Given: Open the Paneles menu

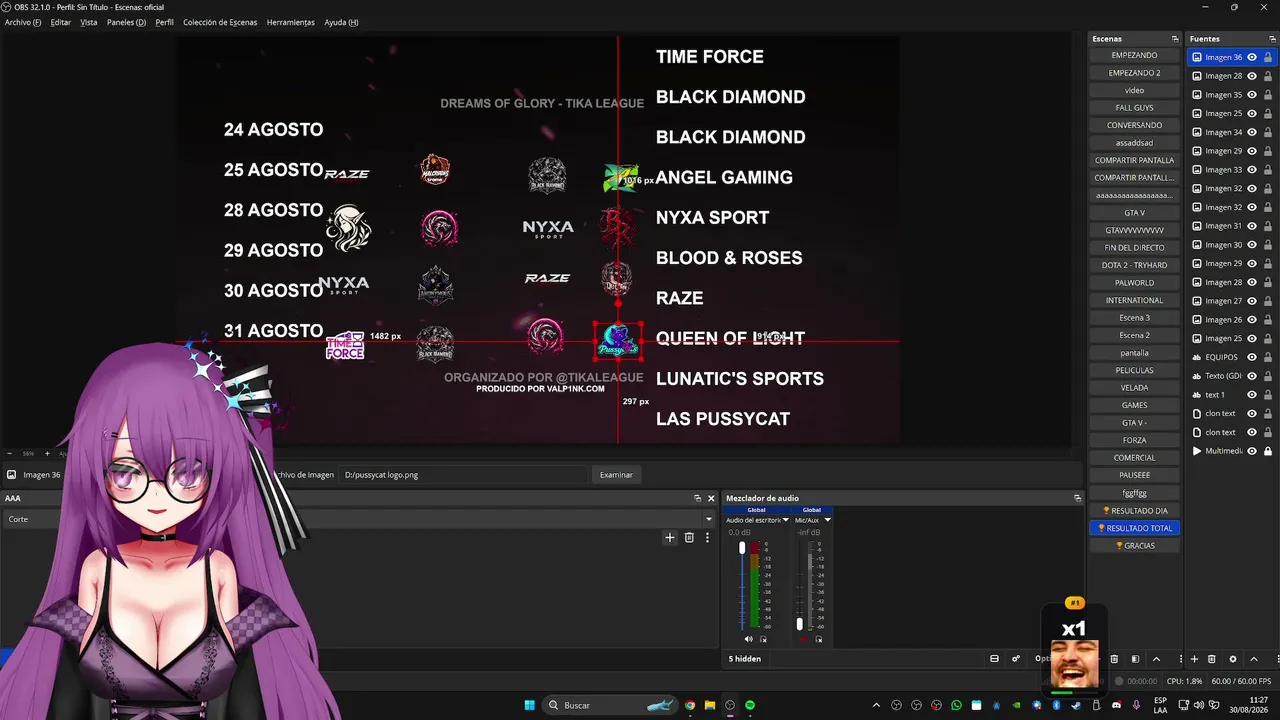Looking at the screenshot, I should (x=126, y=22).
